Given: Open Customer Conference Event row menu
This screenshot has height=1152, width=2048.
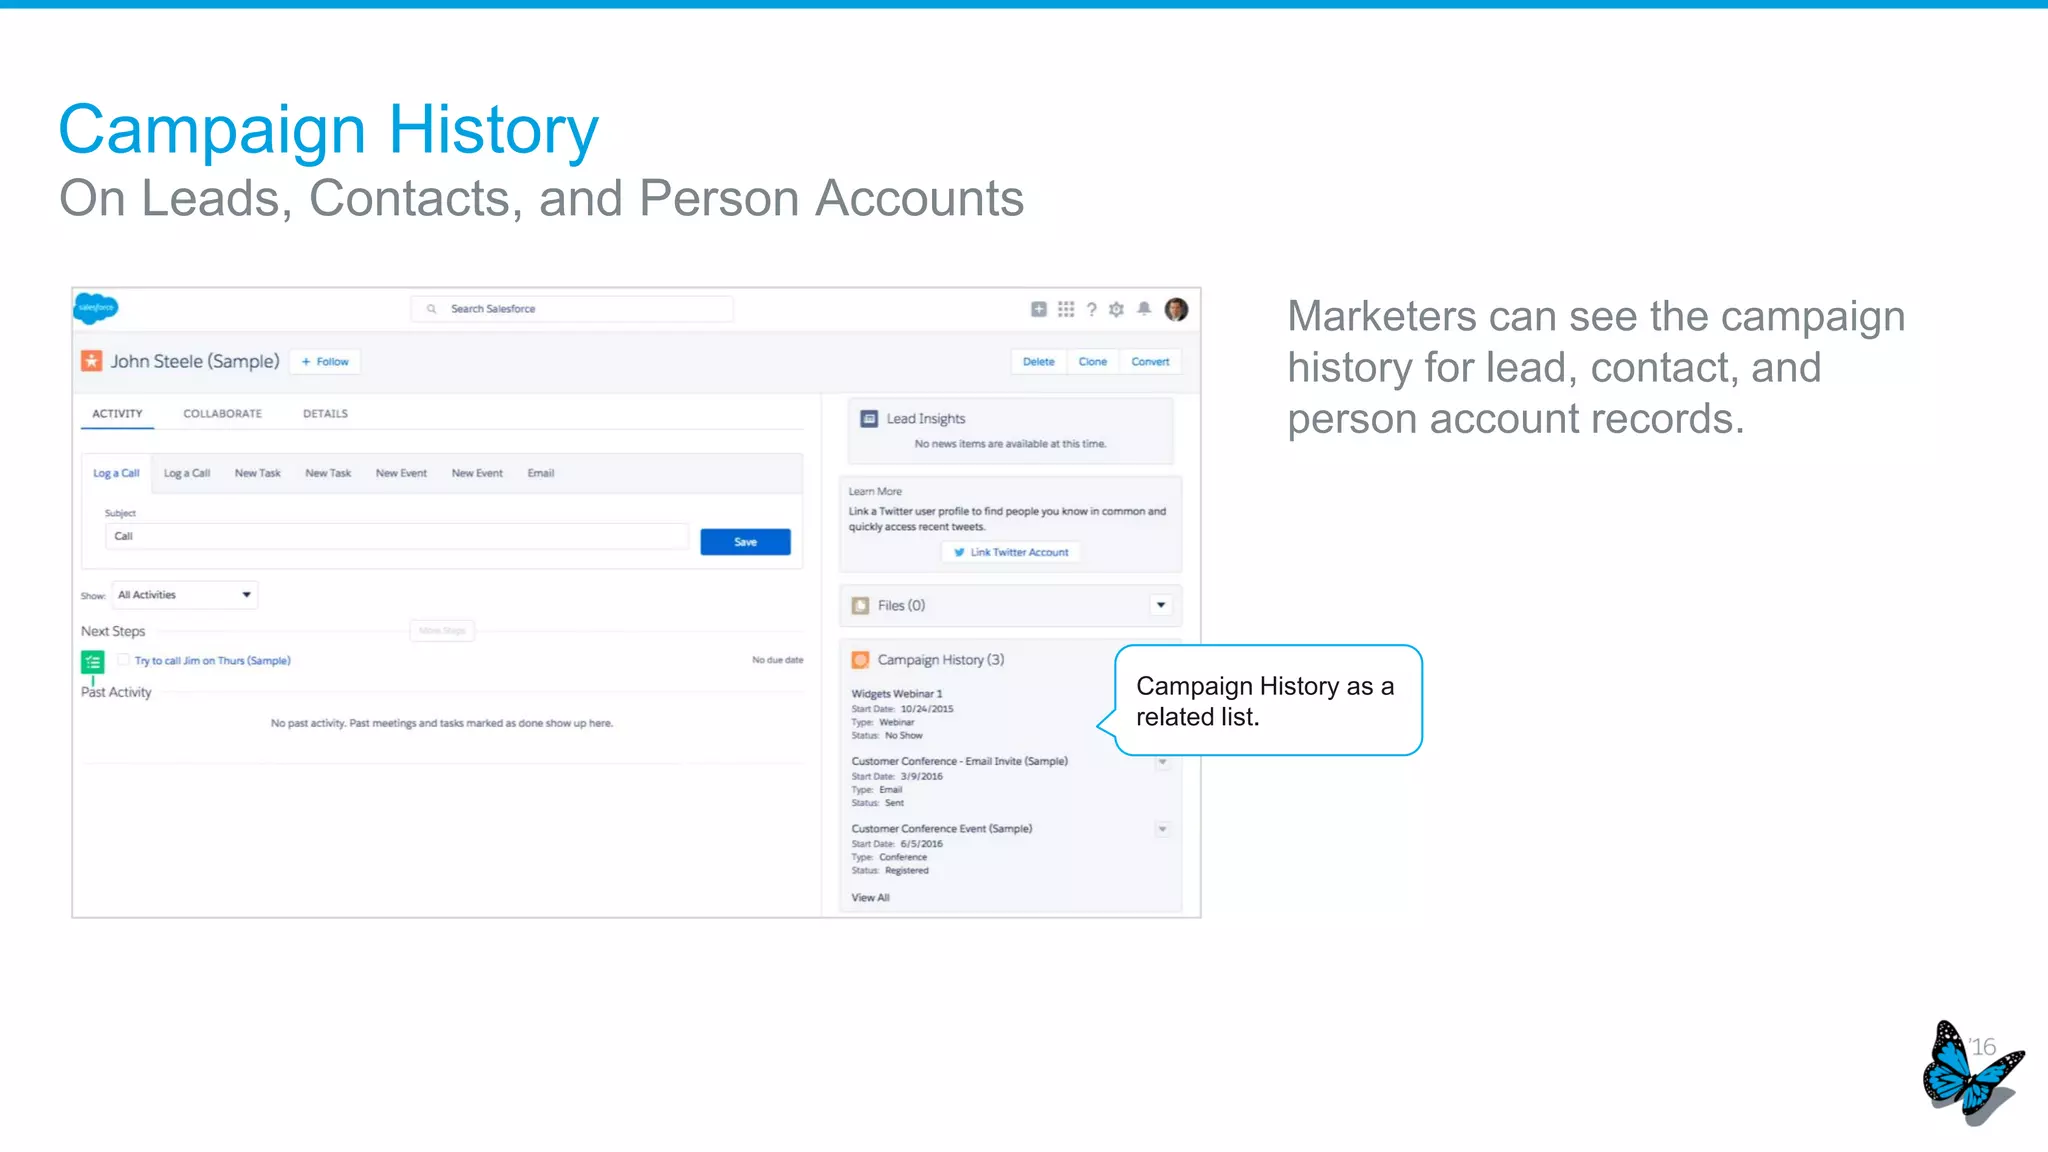Looking at the screenshot, I should tap(1162, 829).
